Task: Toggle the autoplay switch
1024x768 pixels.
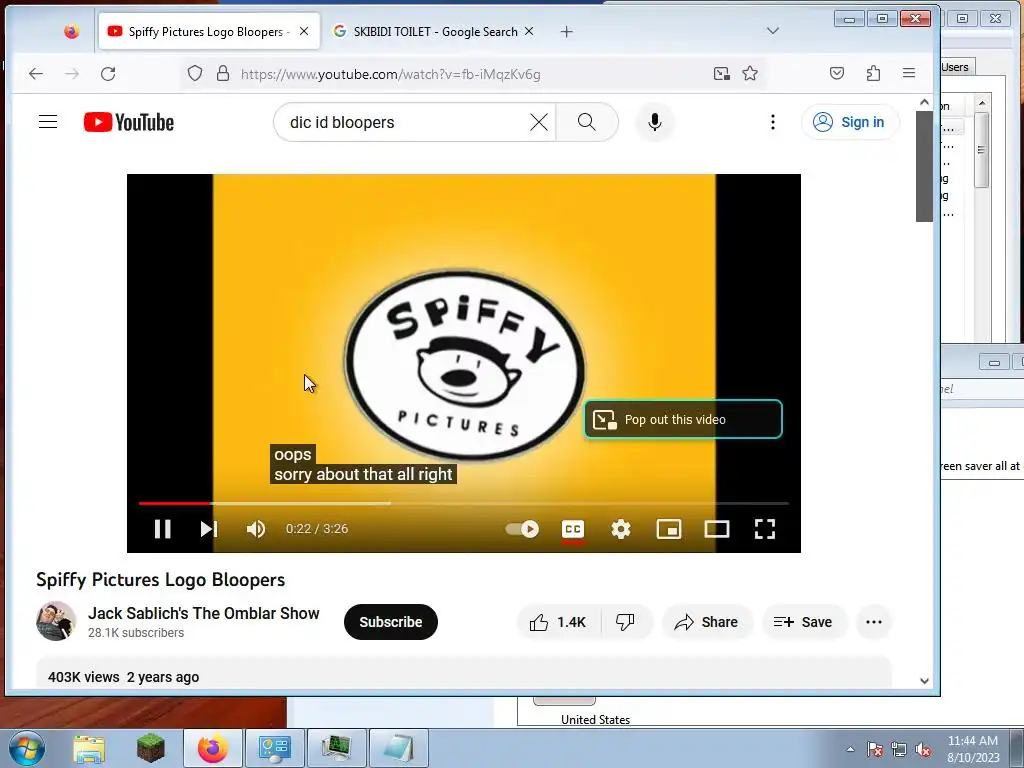Action: pos(522,529)
